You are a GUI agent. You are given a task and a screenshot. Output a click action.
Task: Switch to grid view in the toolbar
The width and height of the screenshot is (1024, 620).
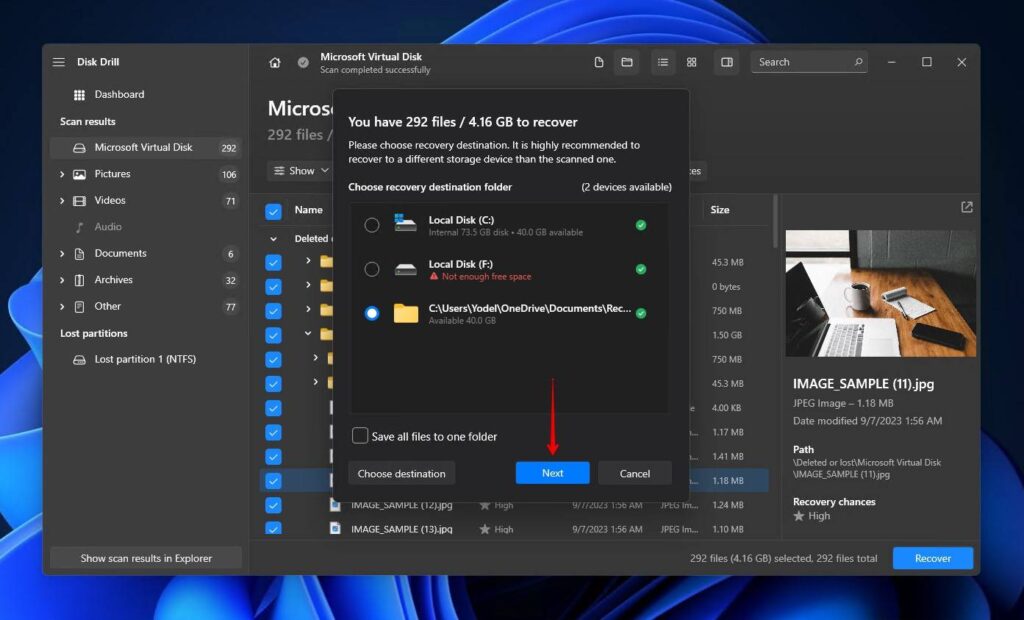691,62
